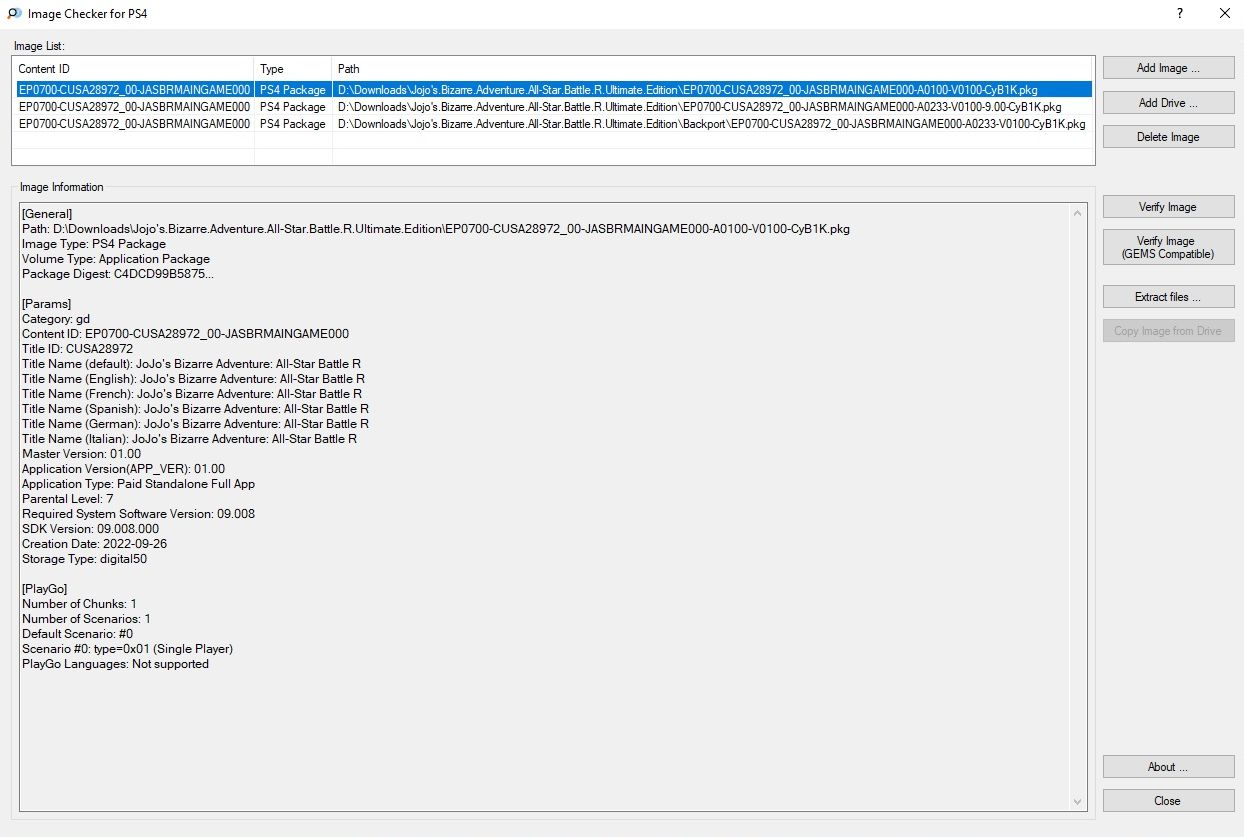Click the Title ID: CUSA28972 line

tap(77, 349)
